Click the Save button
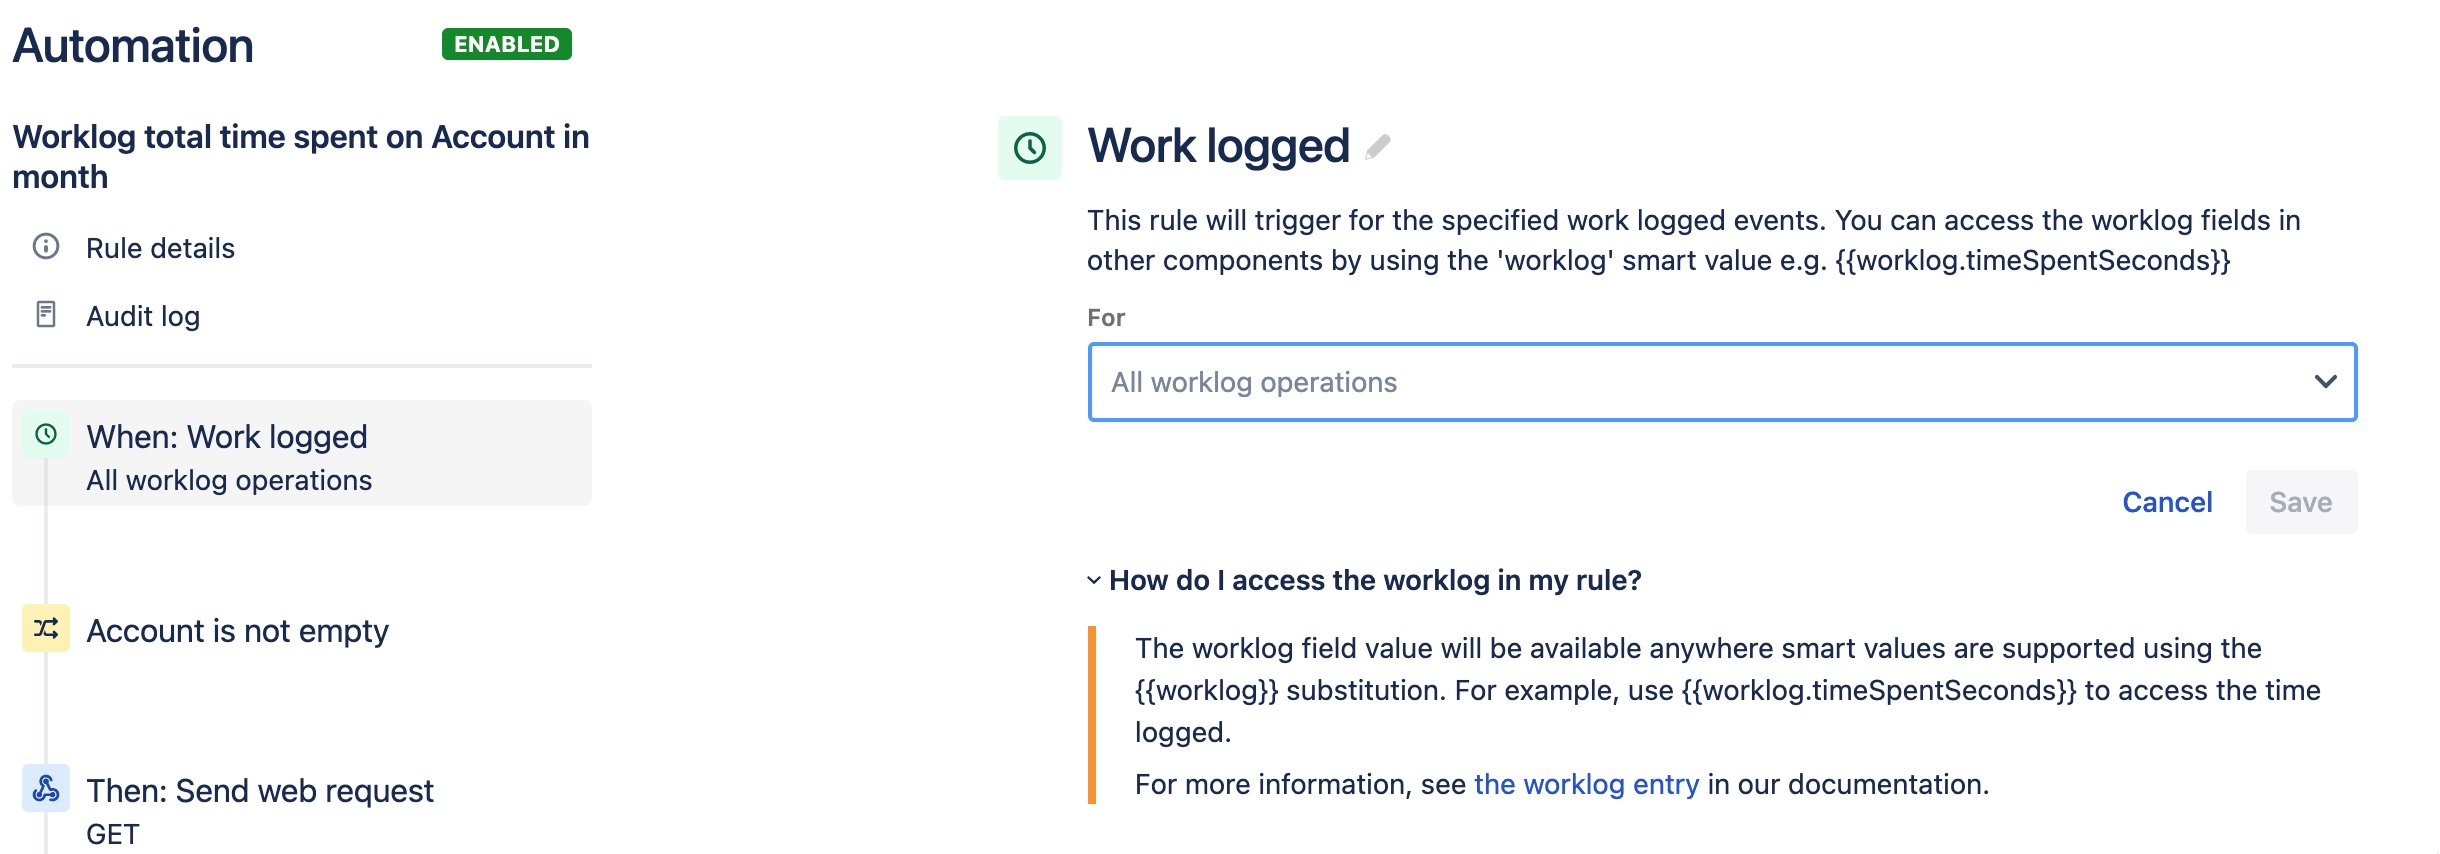 pyautogui.click(x=2300, y=502)
